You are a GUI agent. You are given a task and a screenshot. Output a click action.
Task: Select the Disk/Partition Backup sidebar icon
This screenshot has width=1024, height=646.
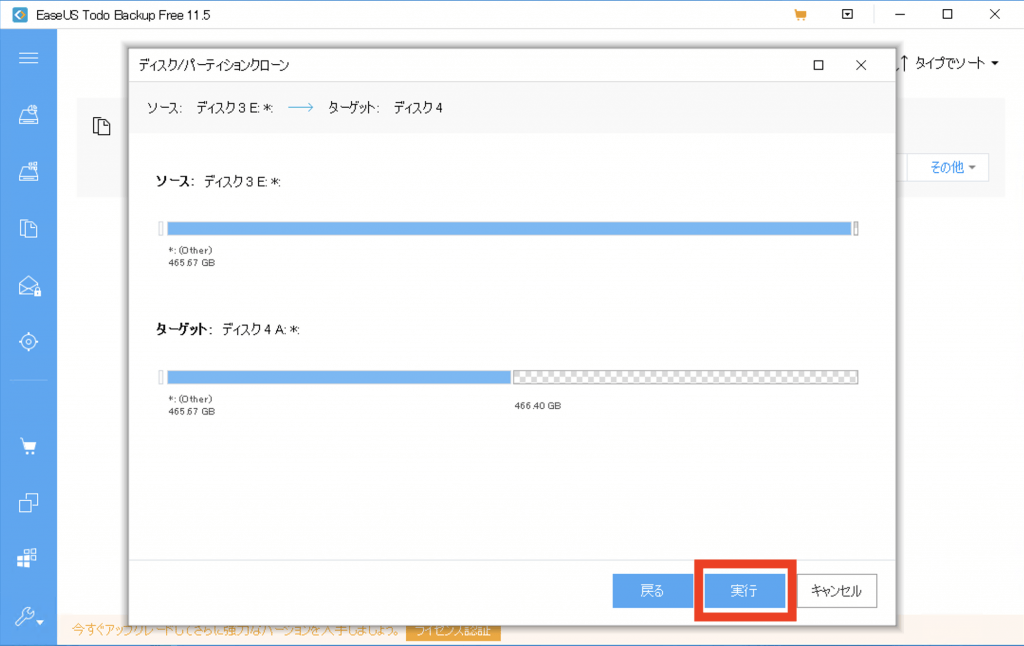(28, 115)
